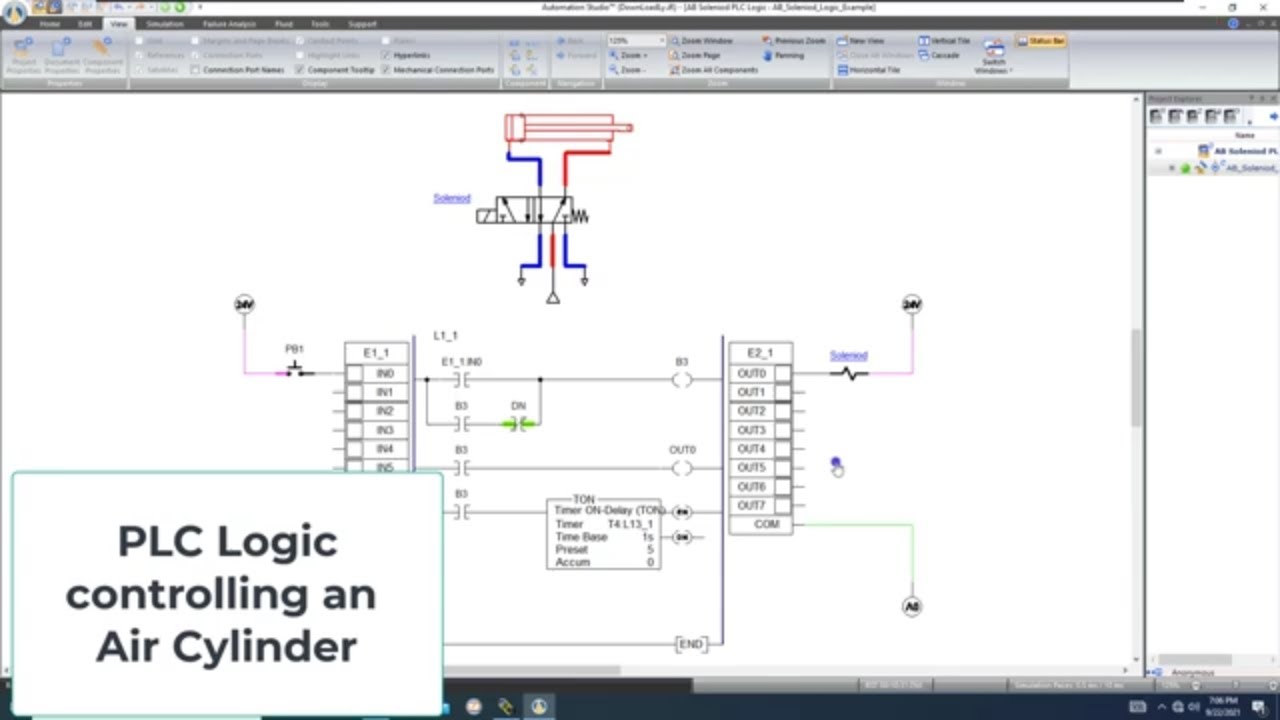
Task: Toggle the IN1 input box on E1_1
Action: coord(354,393)
